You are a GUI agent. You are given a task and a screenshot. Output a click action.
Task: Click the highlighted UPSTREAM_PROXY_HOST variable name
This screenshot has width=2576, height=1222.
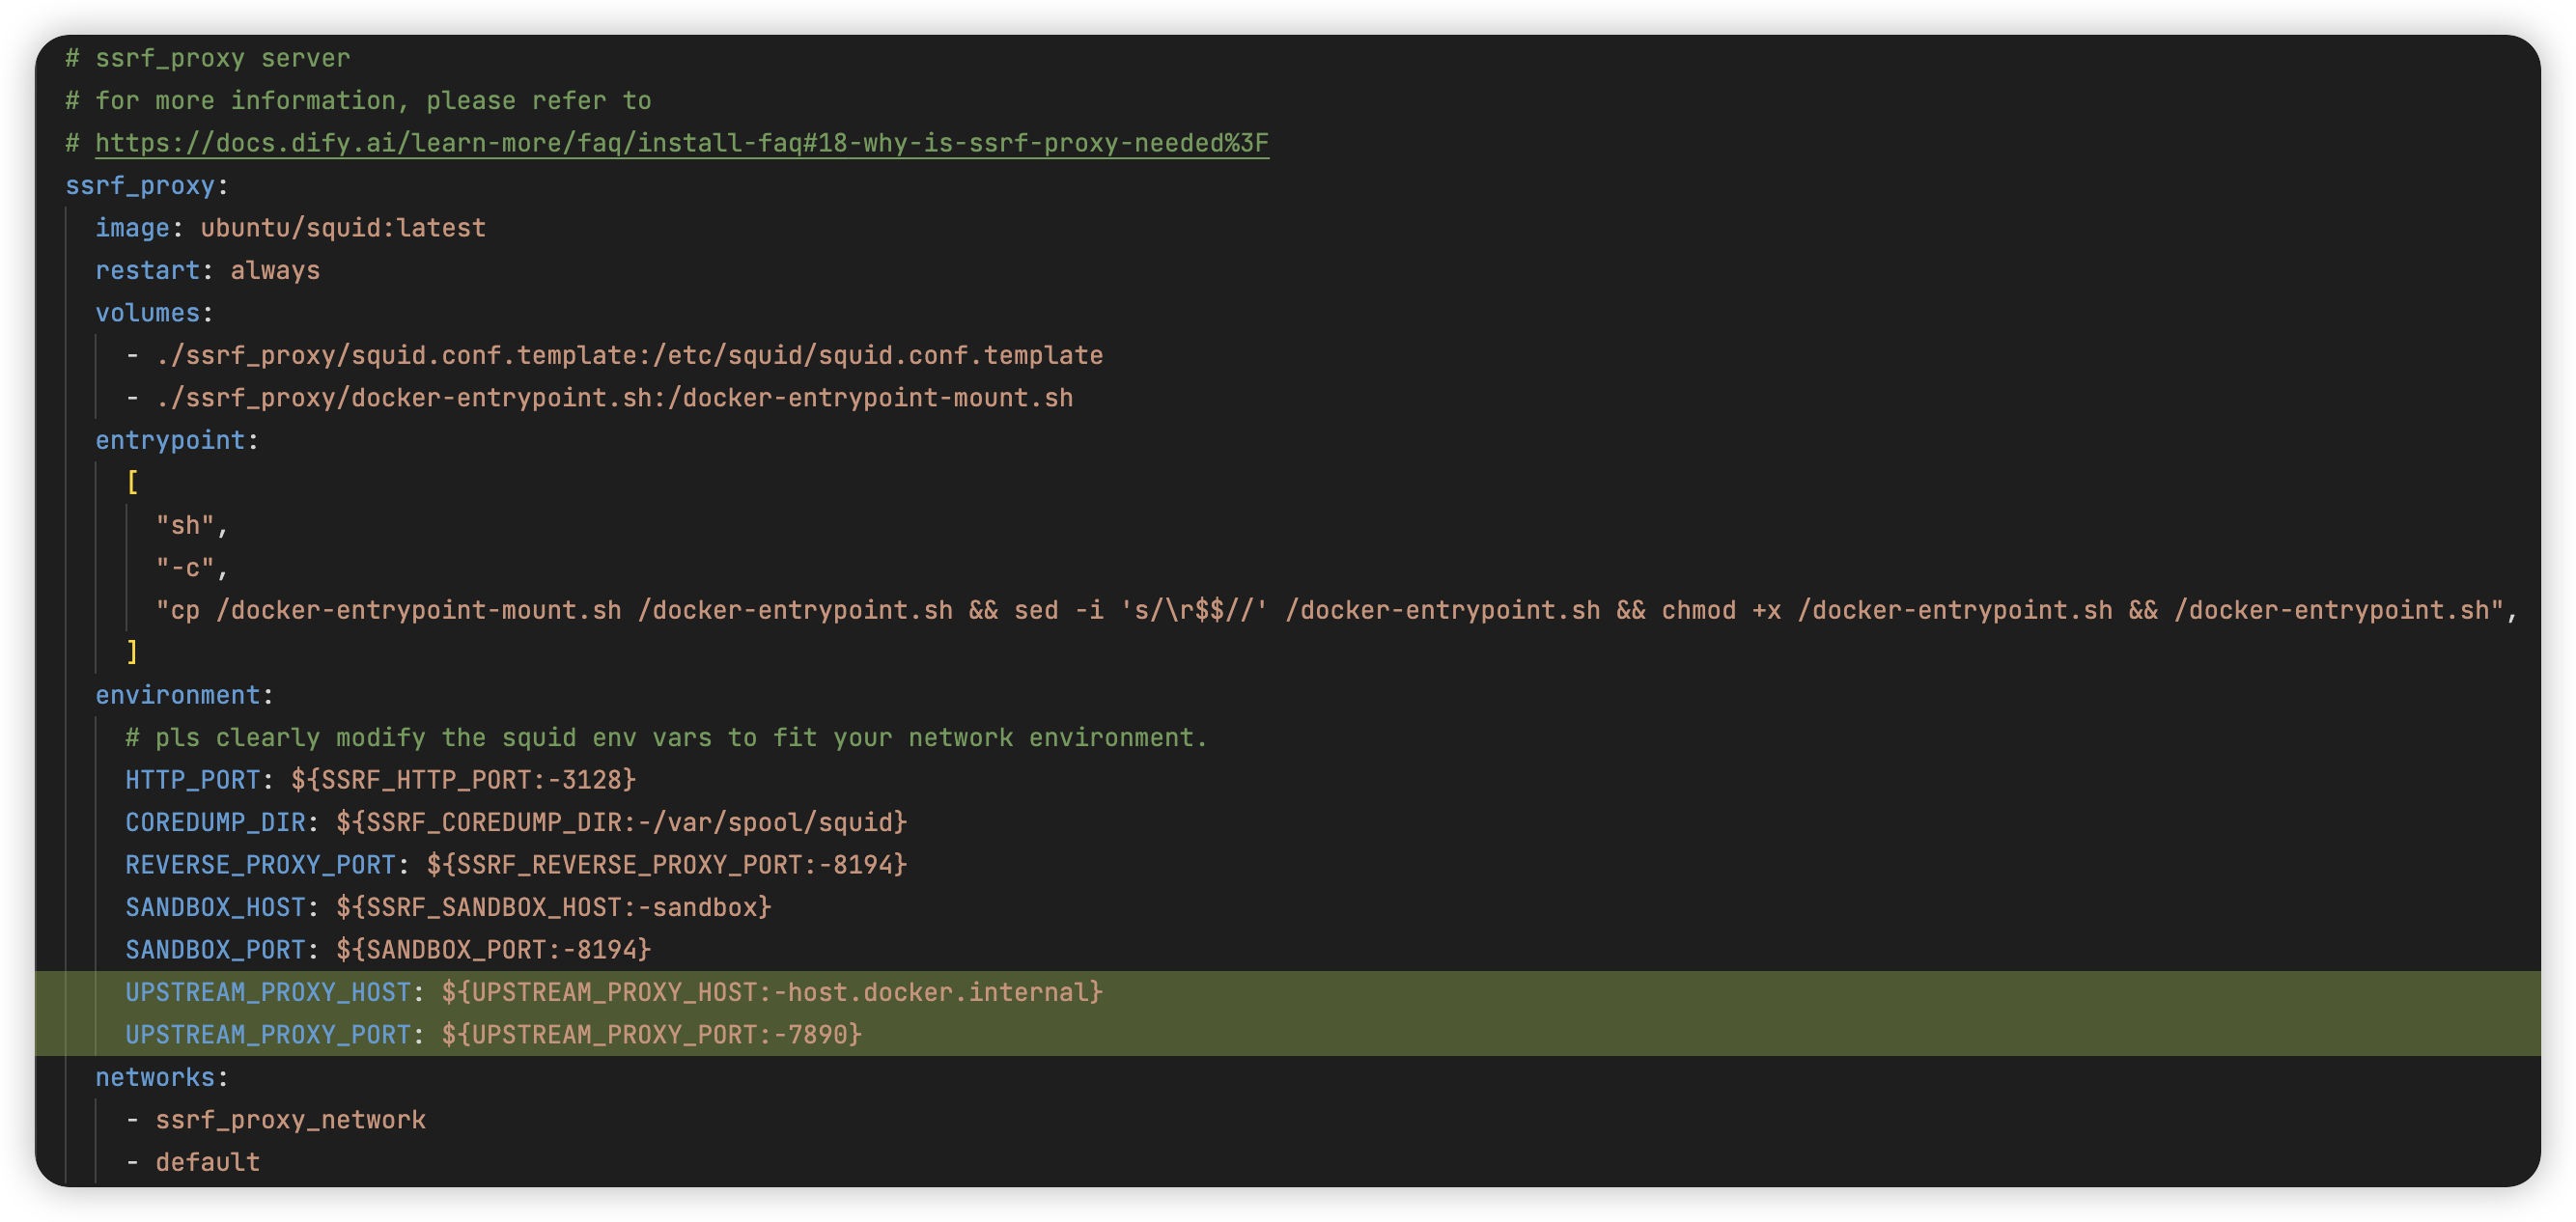click(268, 992)
